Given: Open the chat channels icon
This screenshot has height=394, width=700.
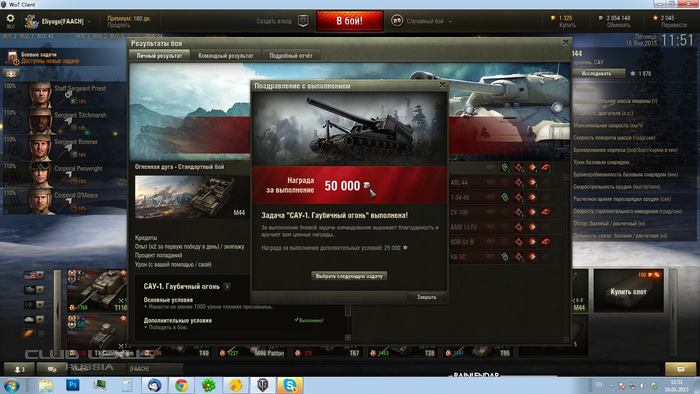Looking at the screenshot, I should (52, 369).
